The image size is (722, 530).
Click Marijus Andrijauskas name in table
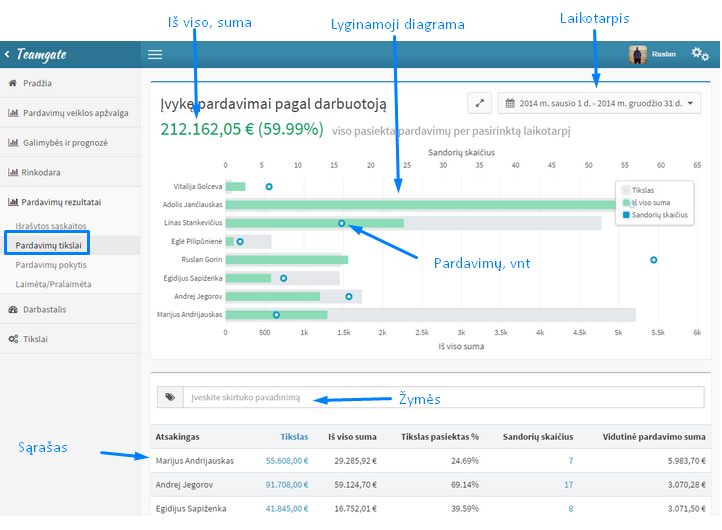tap(195, 460)
